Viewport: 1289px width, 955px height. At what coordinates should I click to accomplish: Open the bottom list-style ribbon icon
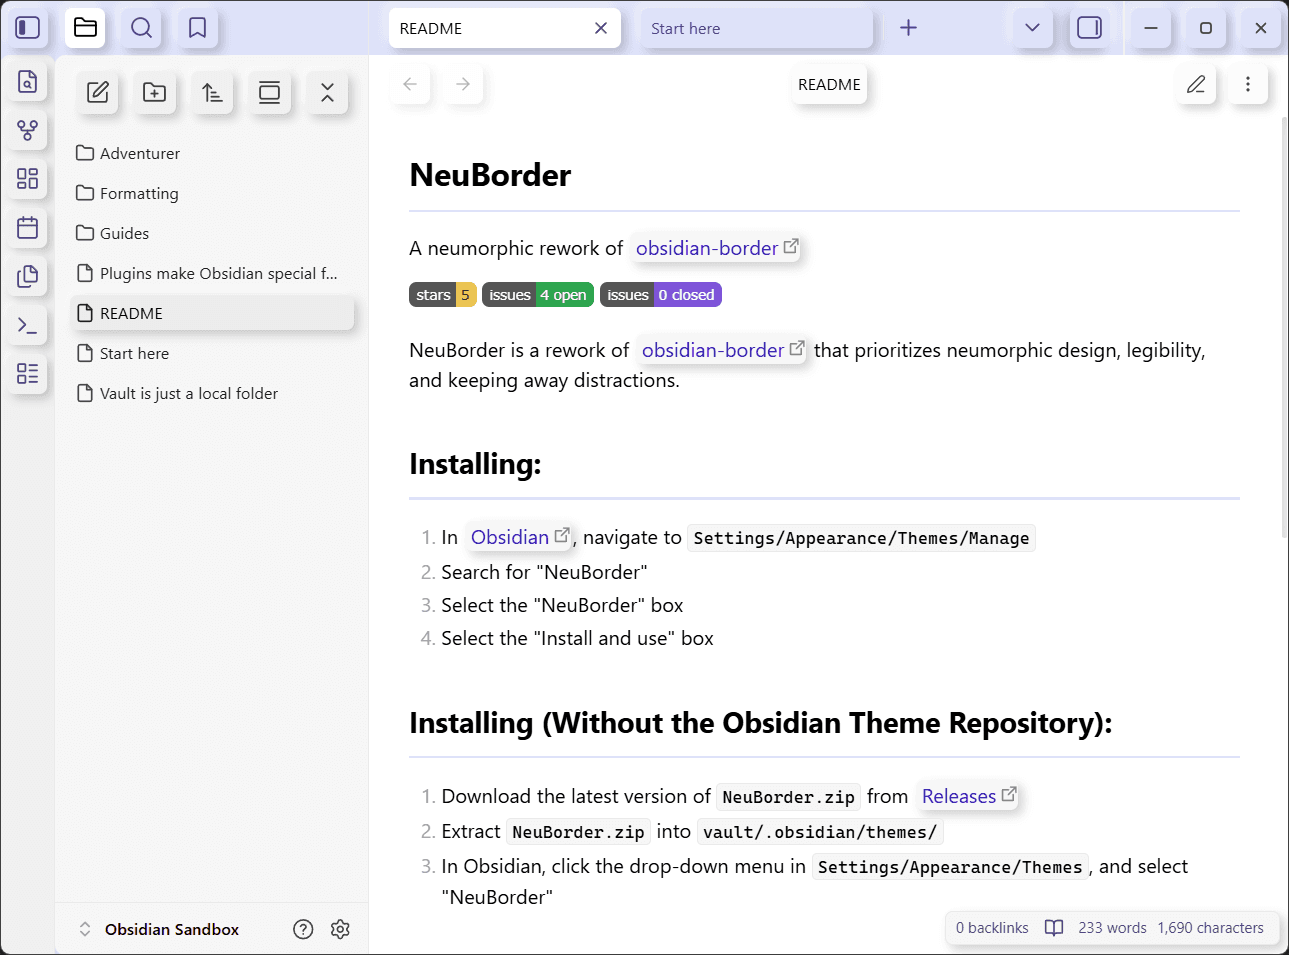click(x=28, y=374)
